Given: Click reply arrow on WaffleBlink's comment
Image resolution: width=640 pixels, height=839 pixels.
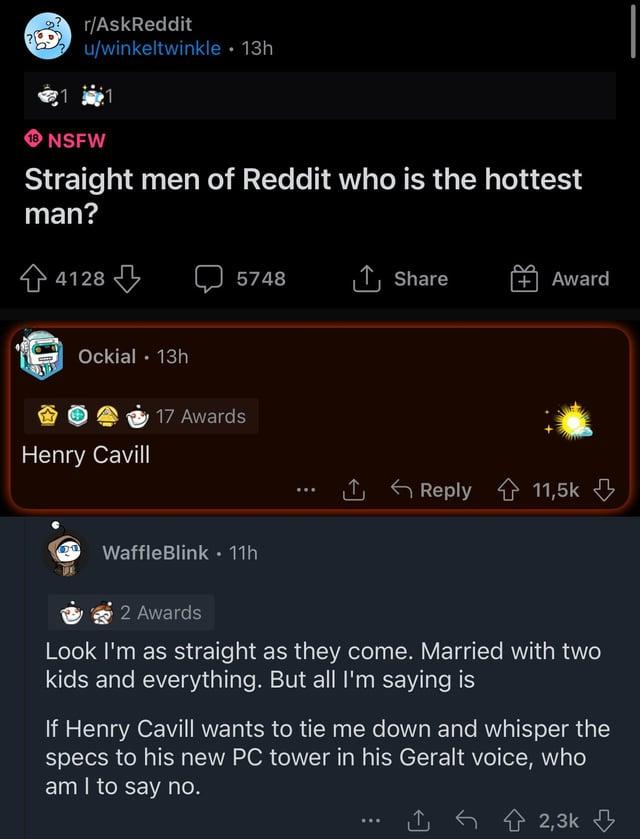Looking at the screenshot, I should pyautogui.click(x=468, y=820).
